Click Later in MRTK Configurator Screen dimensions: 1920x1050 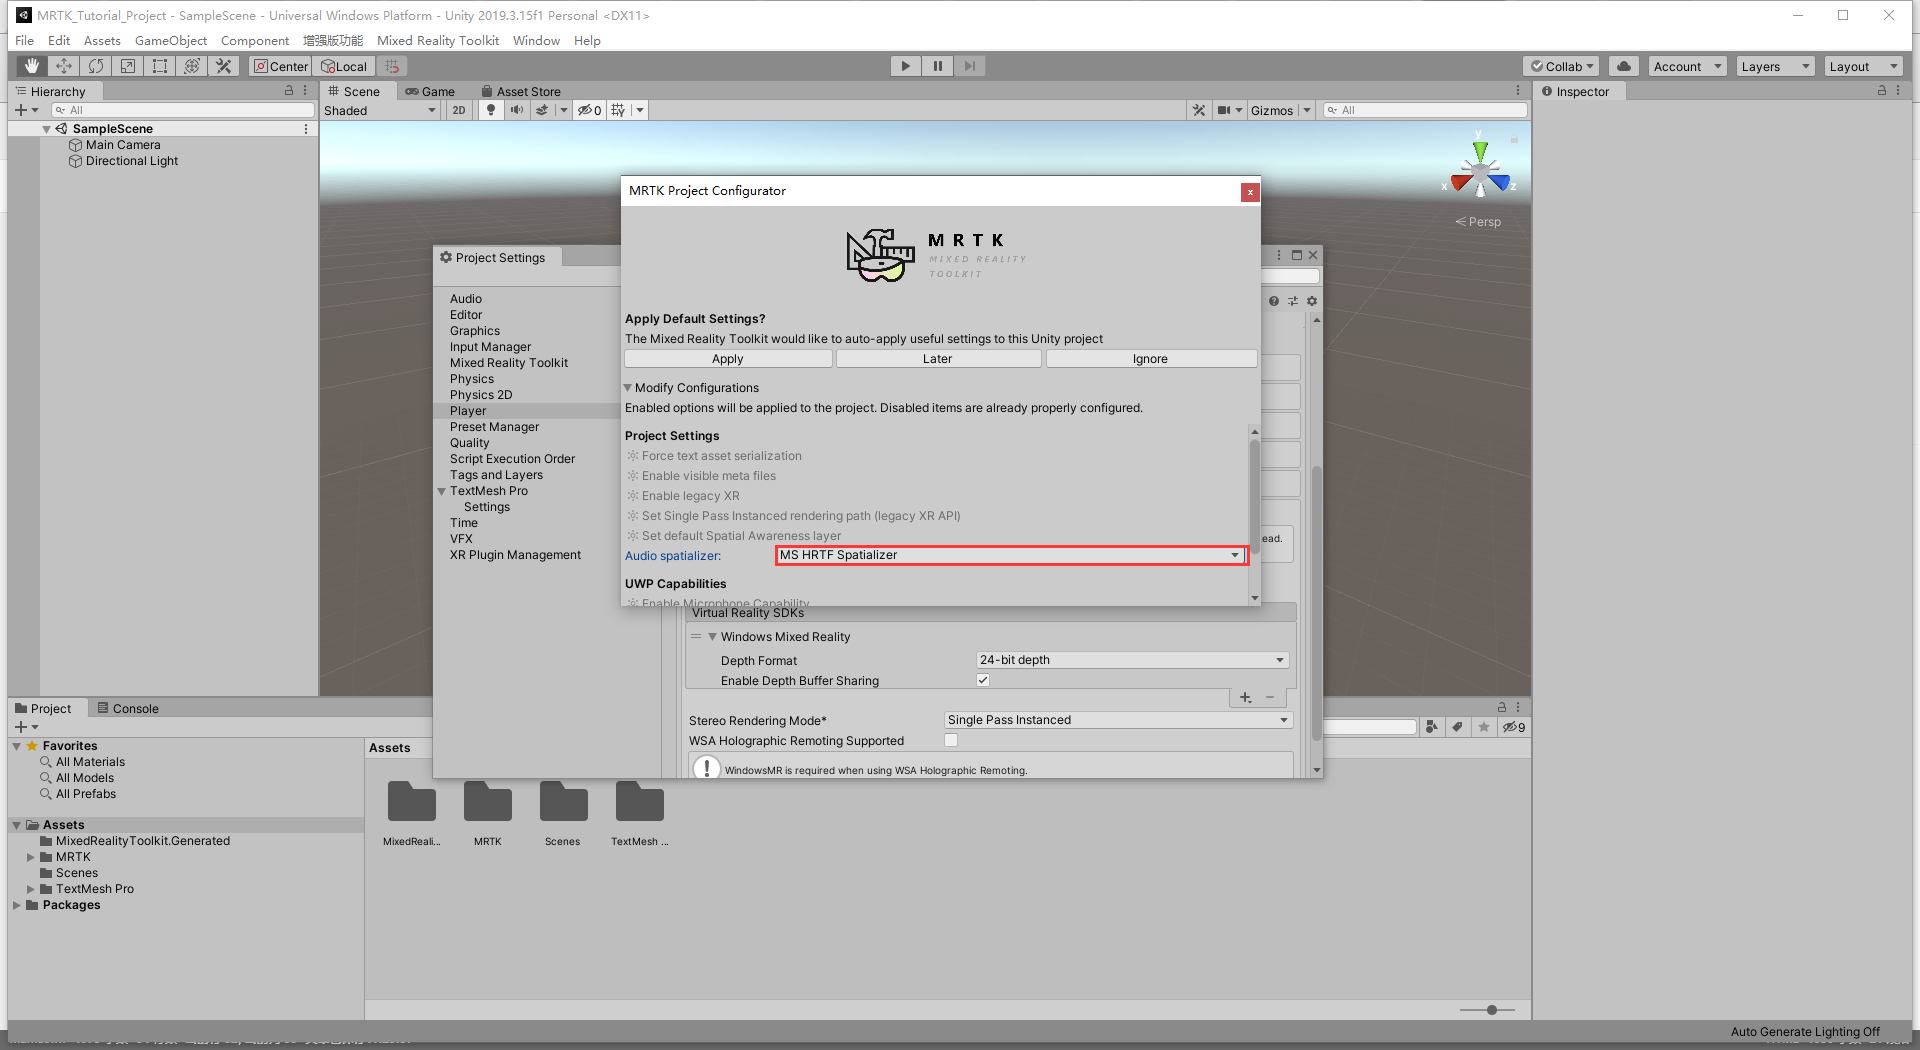pos(938,359)
